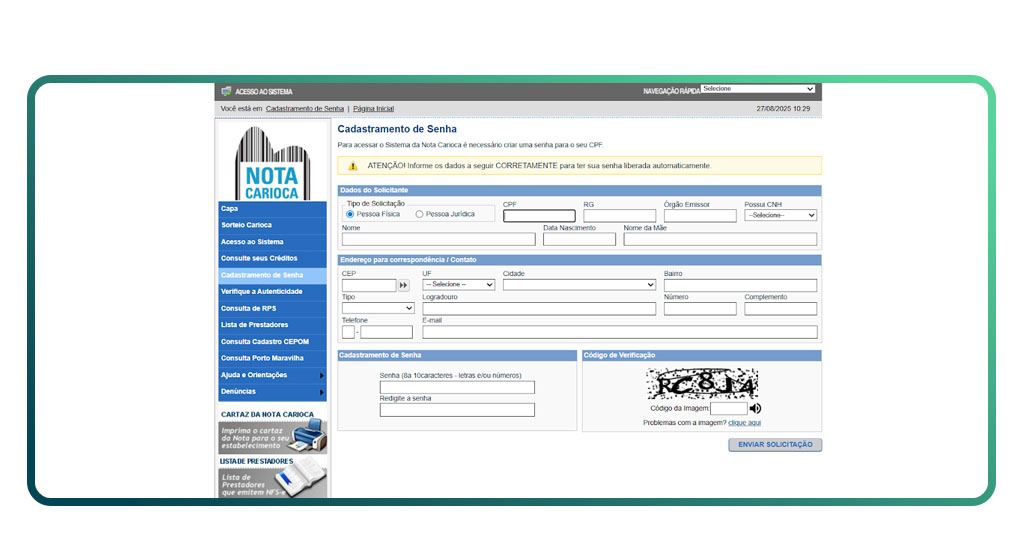Open Sorteio Carioca in the sidebar menu
This screenshot has width=1024, height=536.
(x=247, y=225)
